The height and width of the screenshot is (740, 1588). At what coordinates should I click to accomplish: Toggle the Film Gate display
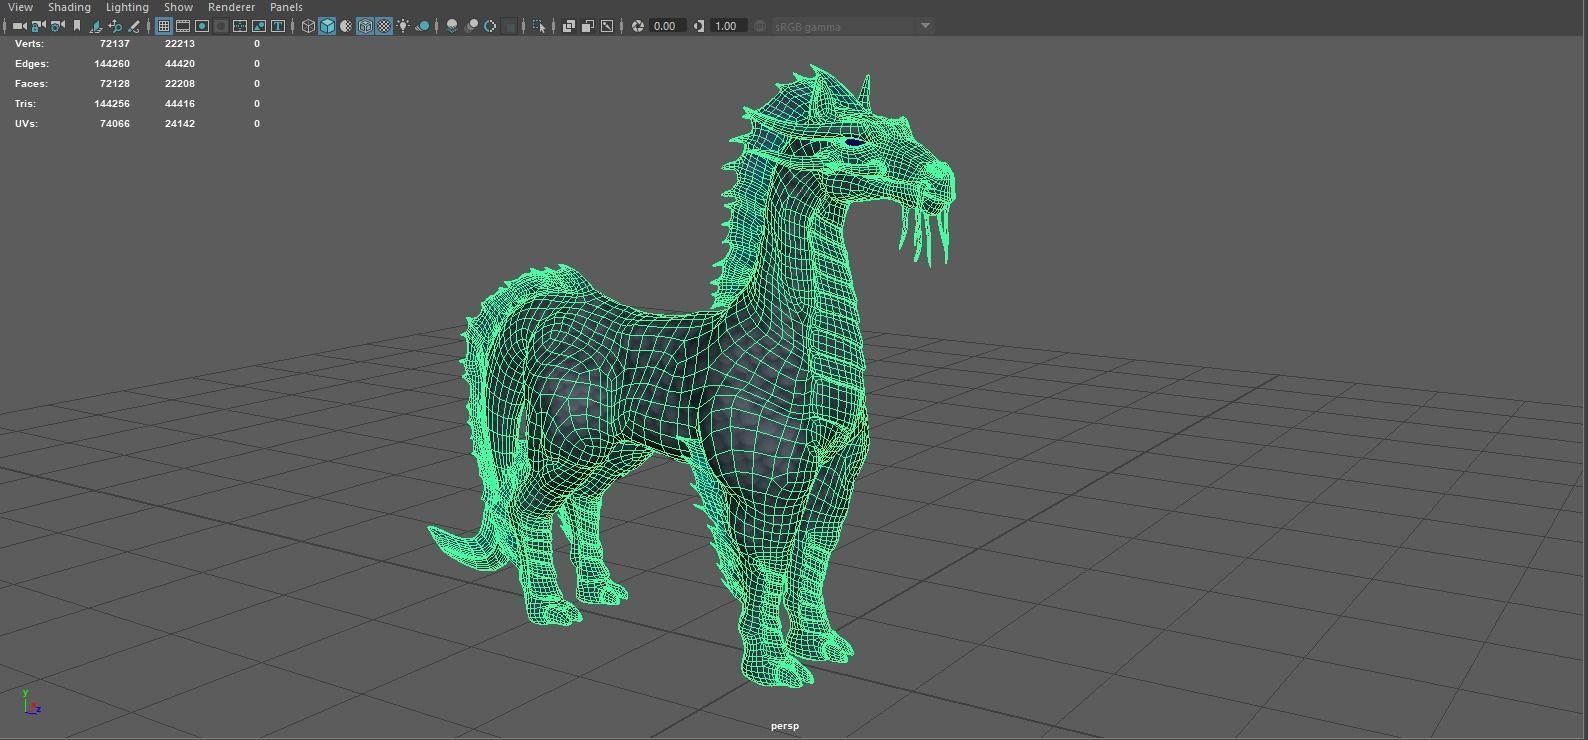(x=183, y=26)
